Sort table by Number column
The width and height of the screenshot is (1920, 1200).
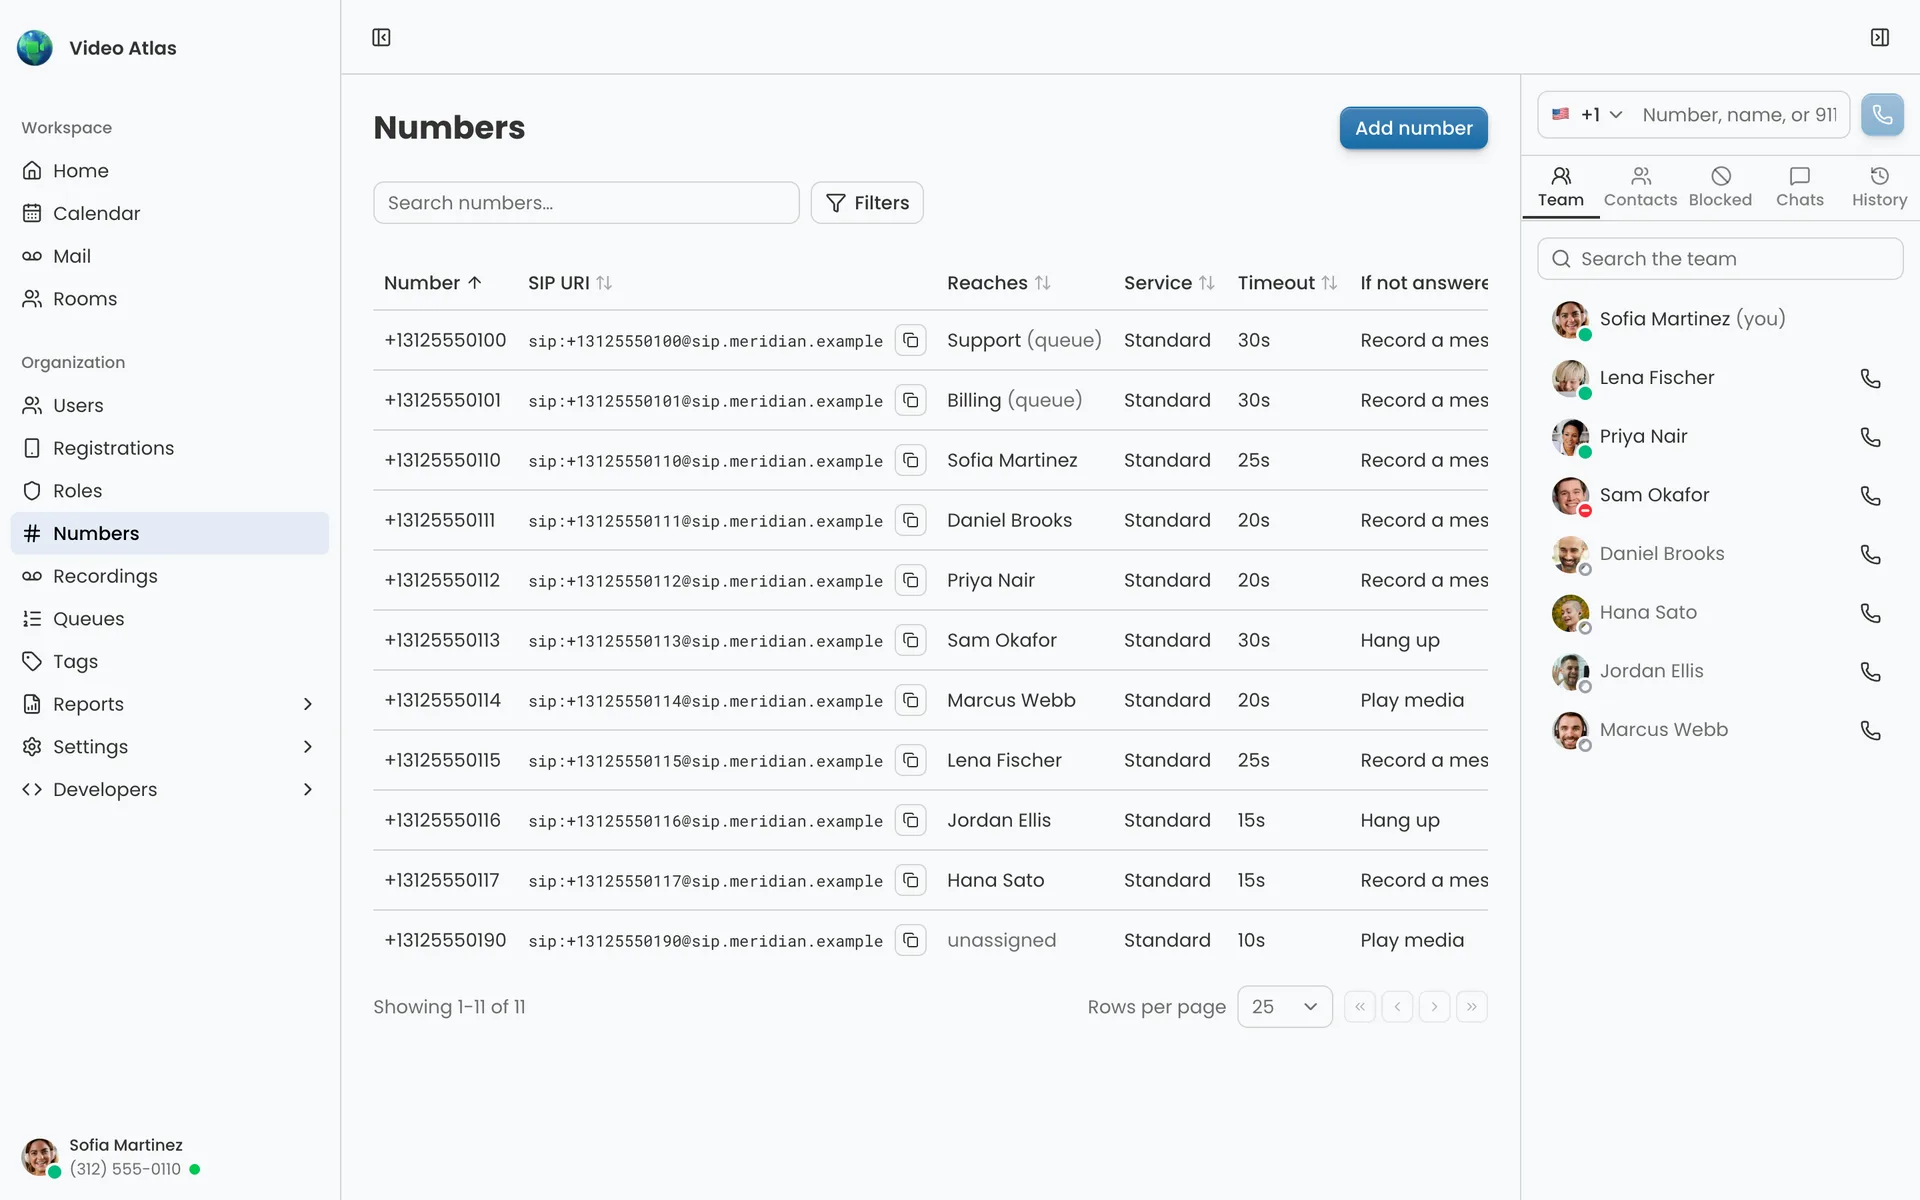(433, 283)
